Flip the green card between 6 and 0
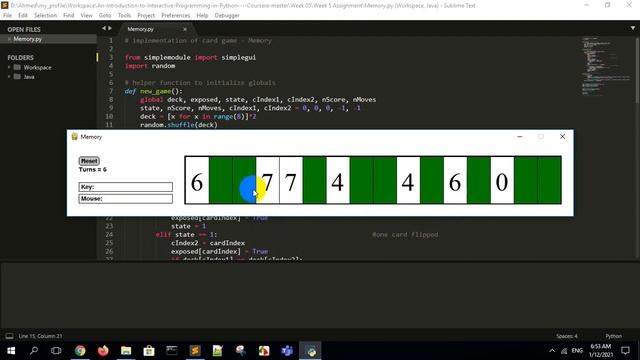 (x=479, y=180)
